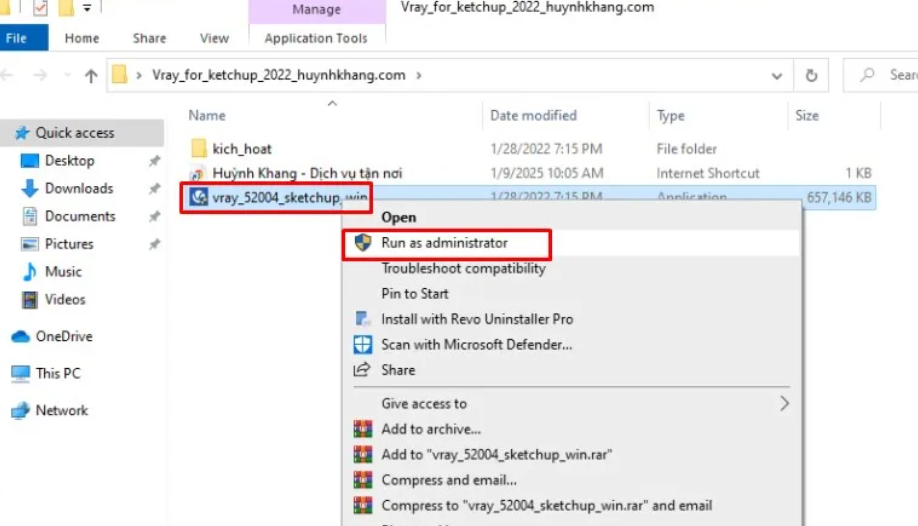The width and height of the screenshot is (918, 526).
Task: Select Troubleshoot compatibility from context menu
Action: point(463,269)
